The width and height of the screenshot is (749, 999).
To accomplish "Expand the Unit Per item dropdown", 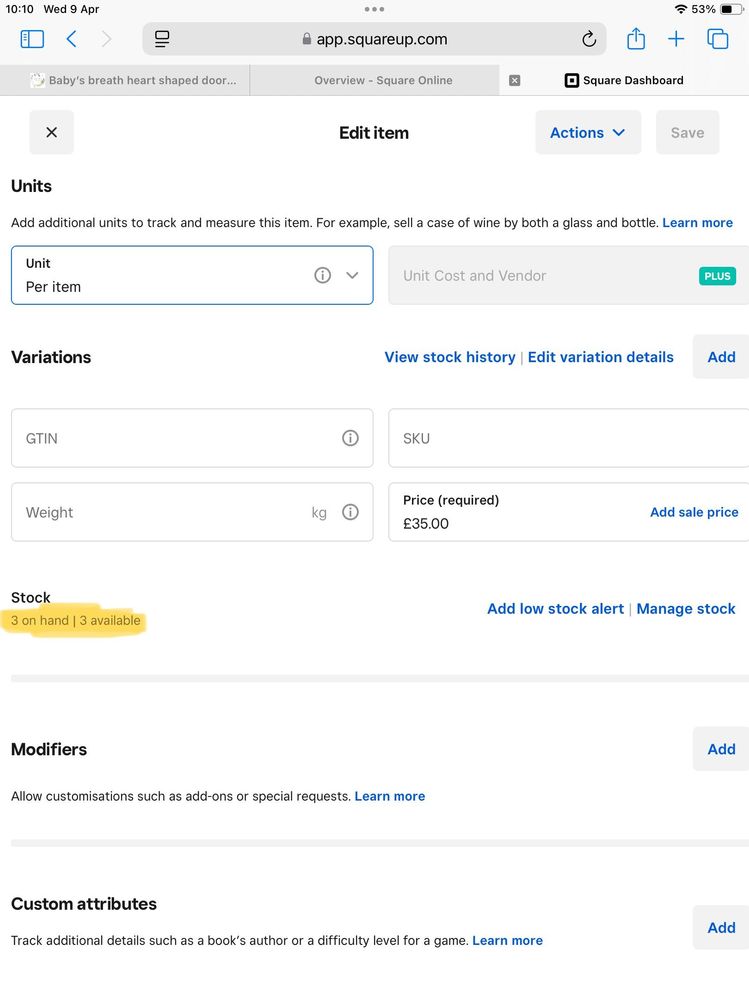I will 352,275.
